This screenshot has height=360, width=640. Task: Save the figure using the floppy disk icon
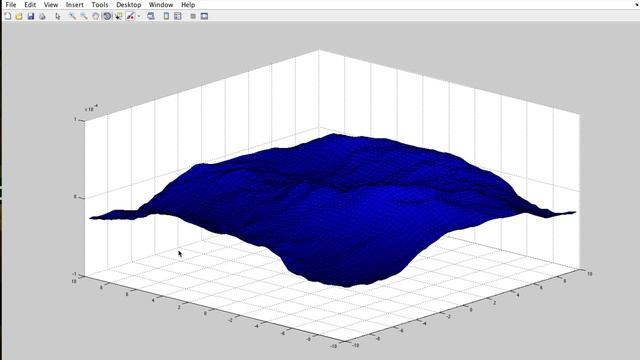click(31, 16)
